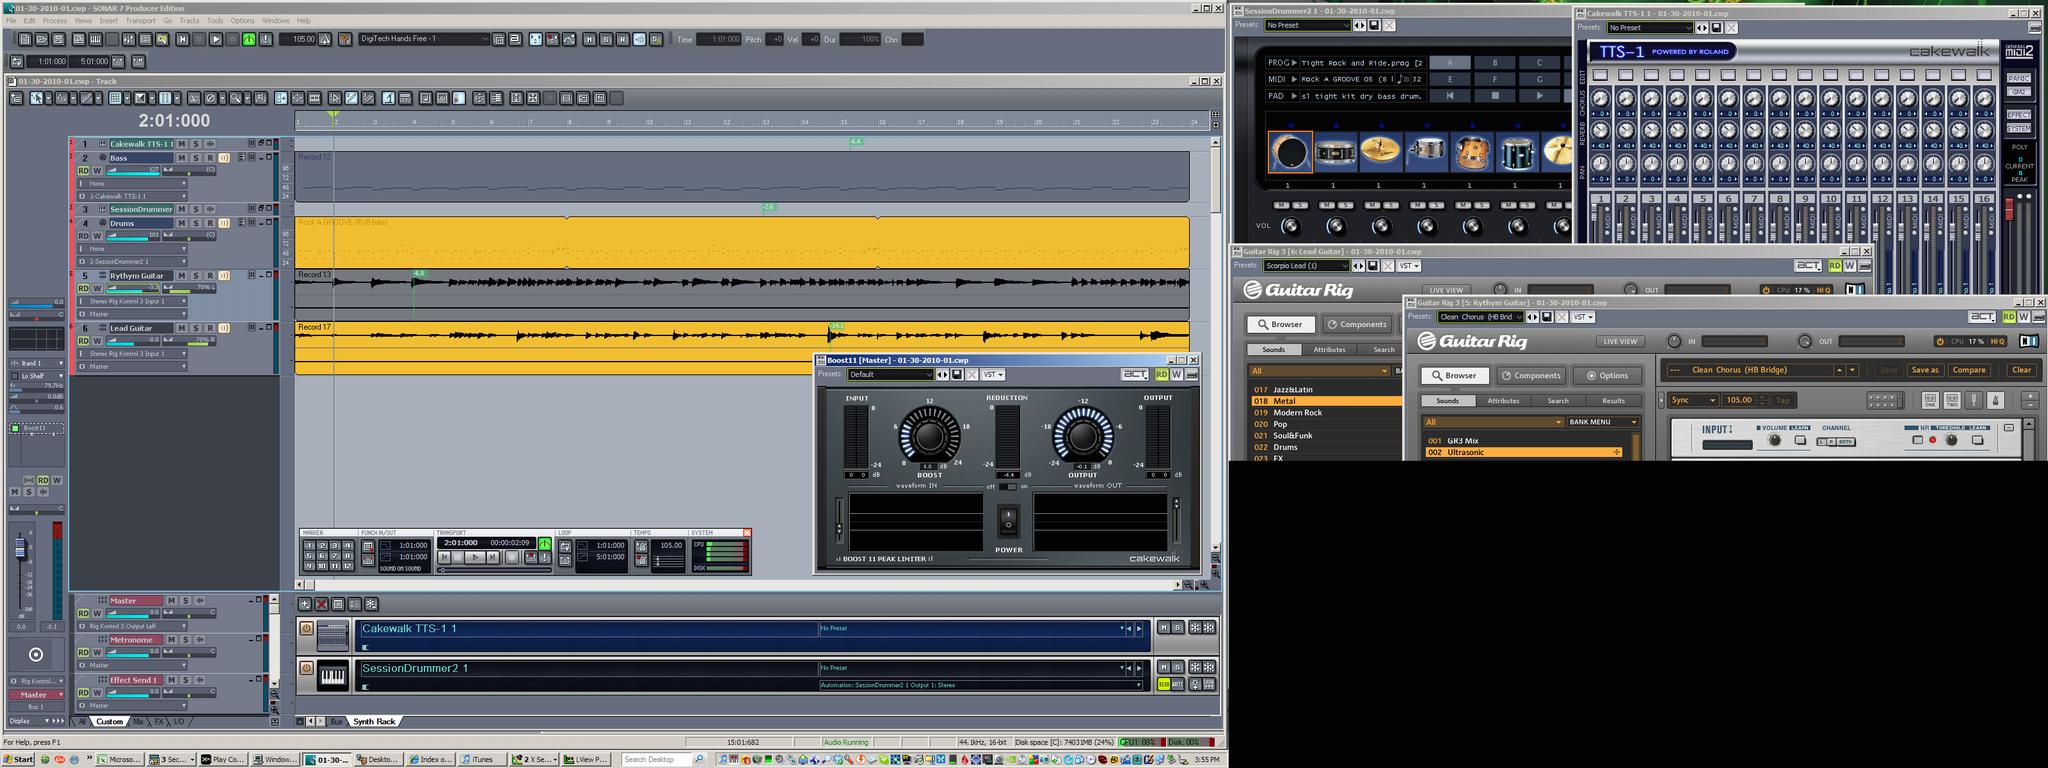Open BANK MENU dropdown in Rythym Guitar Rig

(x=1603, y=422)
